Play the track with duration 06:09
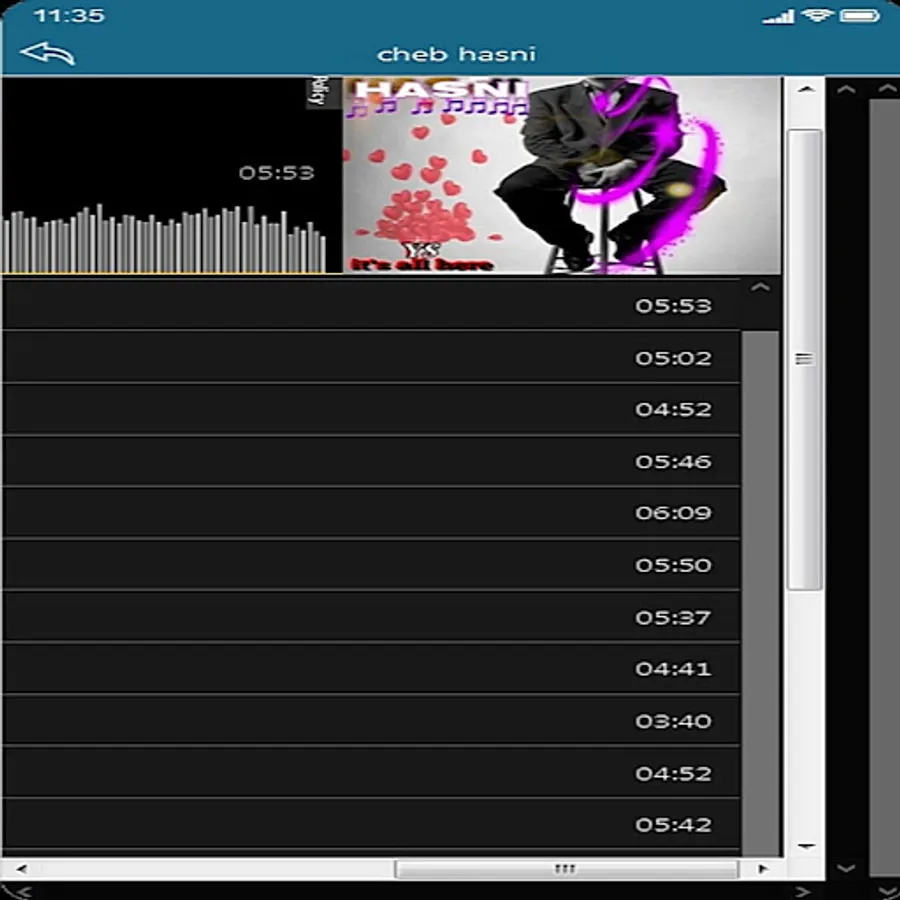The width and height of the screenshot is (900, 900). pos(371,513)
